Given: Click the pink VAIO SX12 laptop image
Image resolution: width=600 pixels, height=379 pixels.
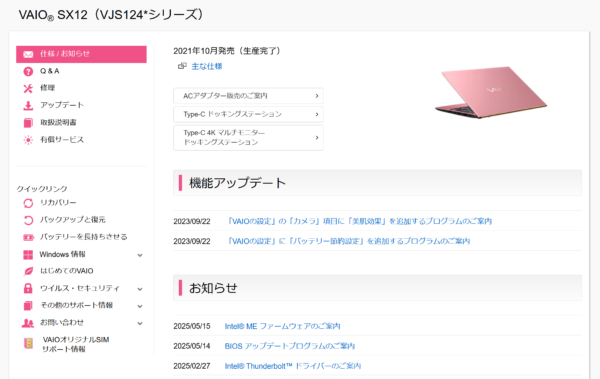Looking at the screenshot, I should click(491, 92).
